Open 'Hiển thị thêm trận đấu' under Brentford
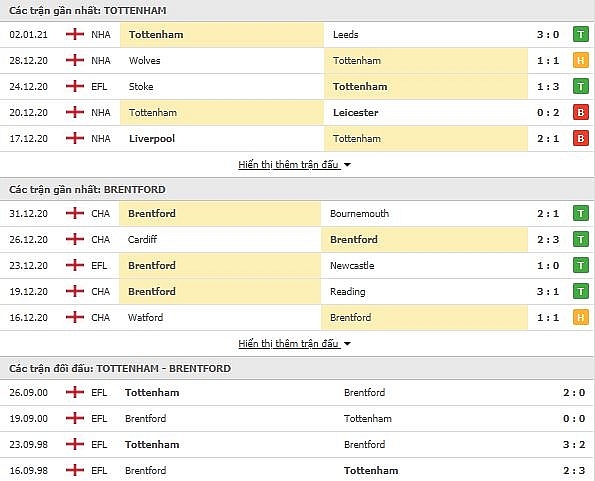This screenshot has width=595, height=481. pyautogui.click(x=288, y=344)
